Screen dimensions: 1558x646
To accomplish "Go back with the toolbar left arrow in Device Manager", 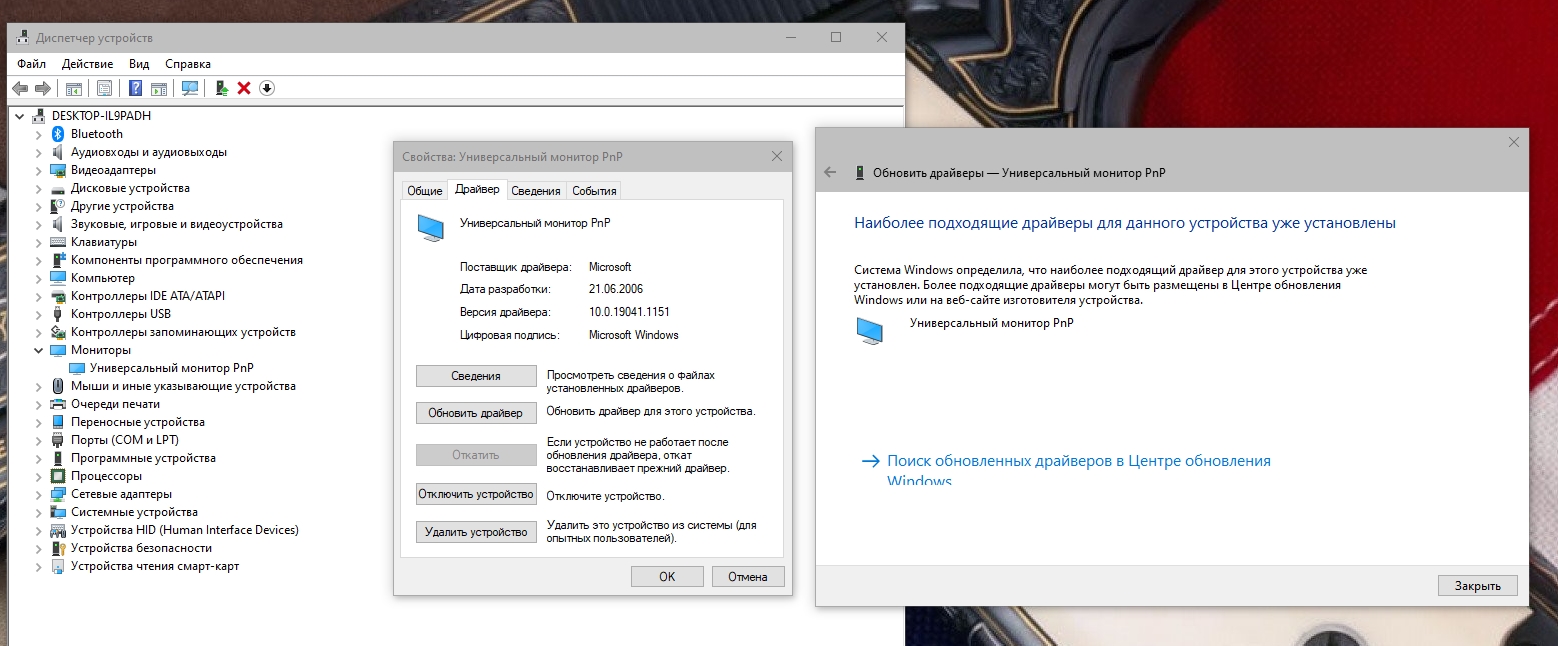I will click(19, 88).
